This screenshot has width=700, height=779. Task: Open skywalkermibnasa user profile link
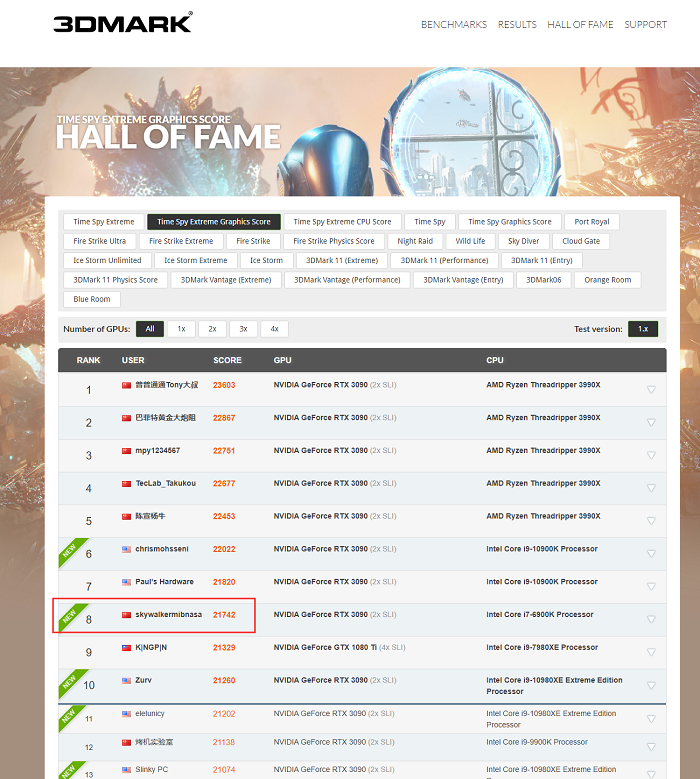[168, 615]
